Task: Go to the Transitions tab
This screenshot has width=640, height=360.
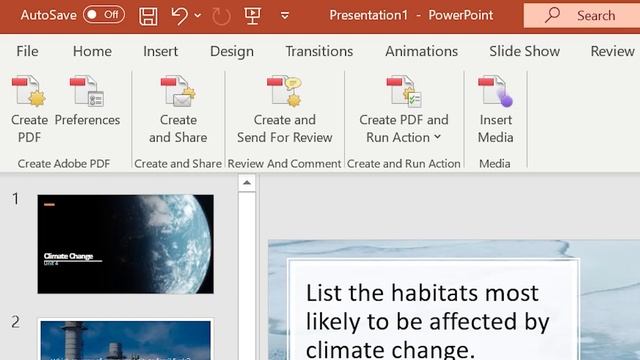Action: point(319,51)
